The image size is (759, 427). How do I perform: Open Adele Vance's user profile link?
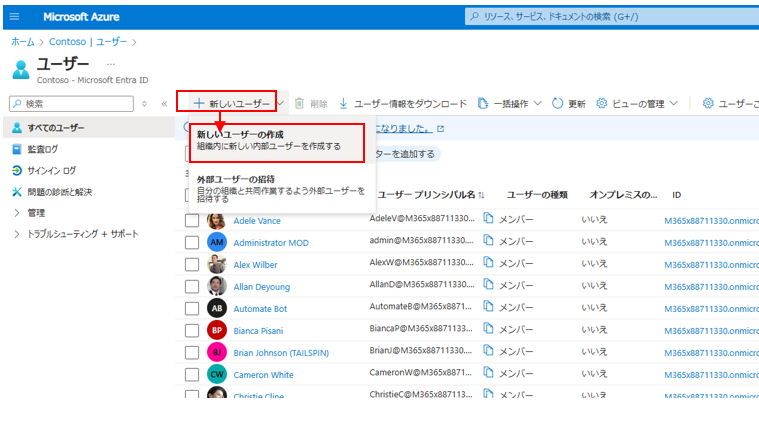coord(257,221)
